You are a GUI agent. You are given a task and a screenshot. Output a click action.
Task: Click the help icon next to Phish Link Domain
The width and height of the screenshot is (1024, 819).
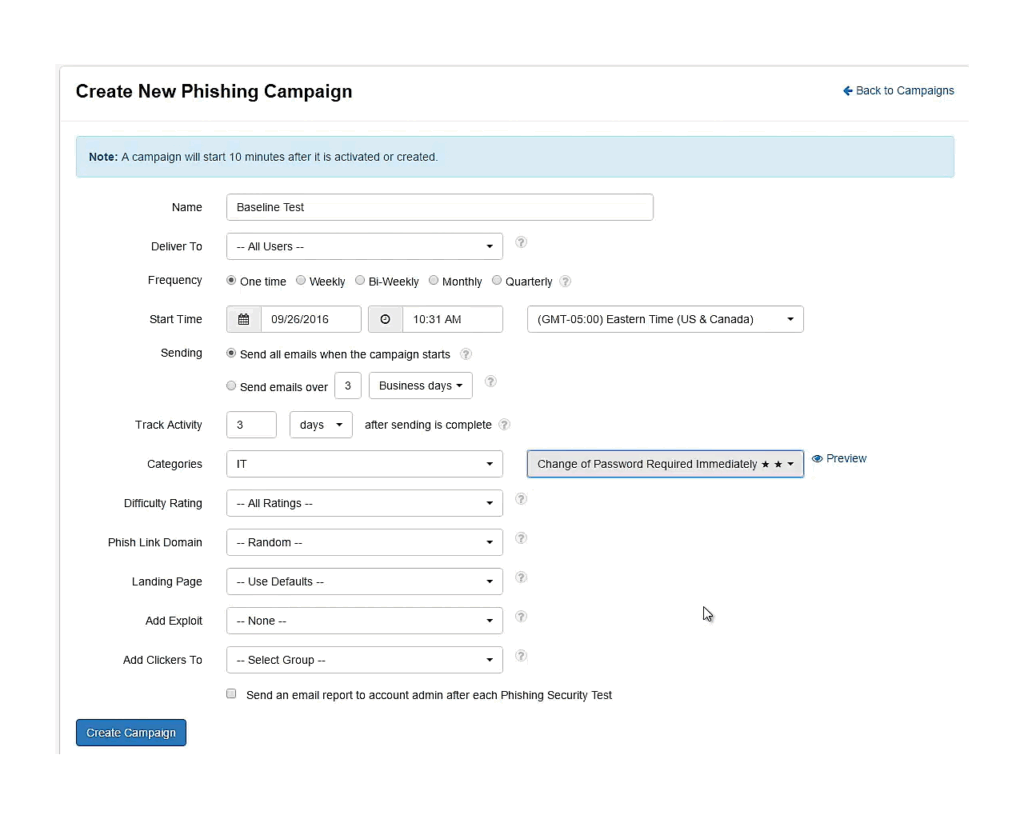(x=521, y=538)
